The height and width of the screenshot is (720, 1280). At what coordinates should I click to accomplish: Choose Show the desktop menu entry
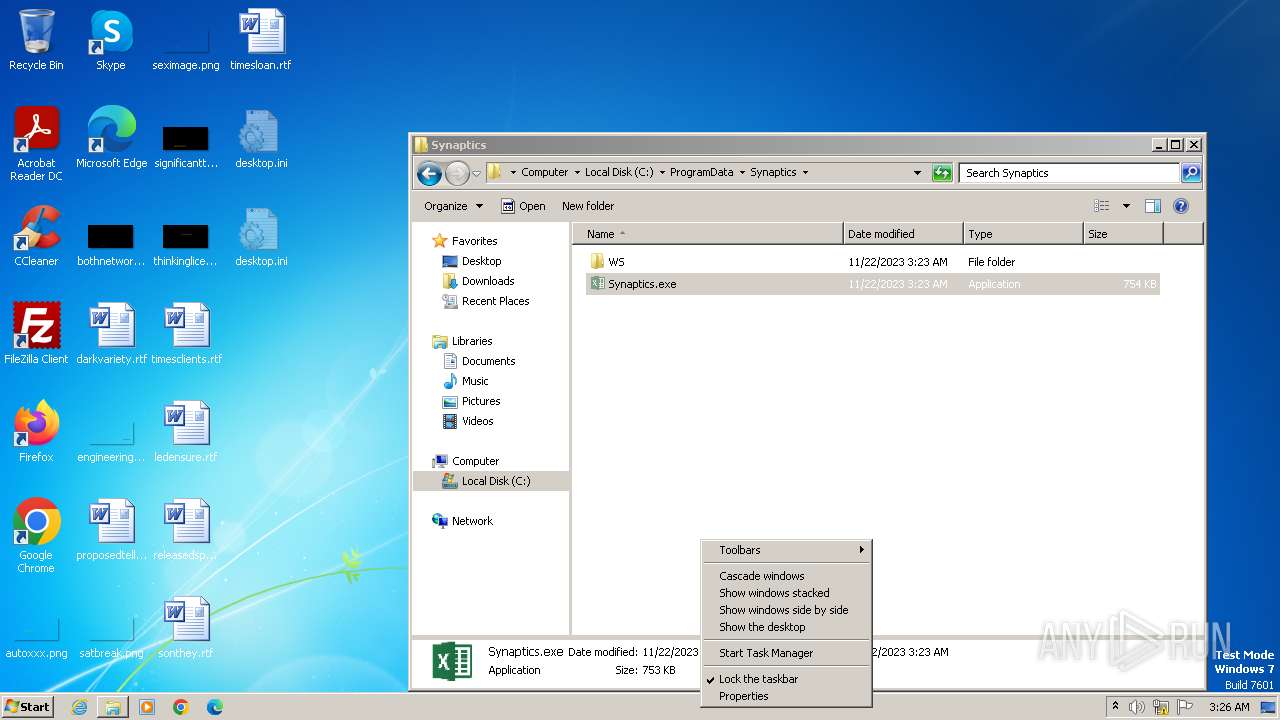point(786,627)
